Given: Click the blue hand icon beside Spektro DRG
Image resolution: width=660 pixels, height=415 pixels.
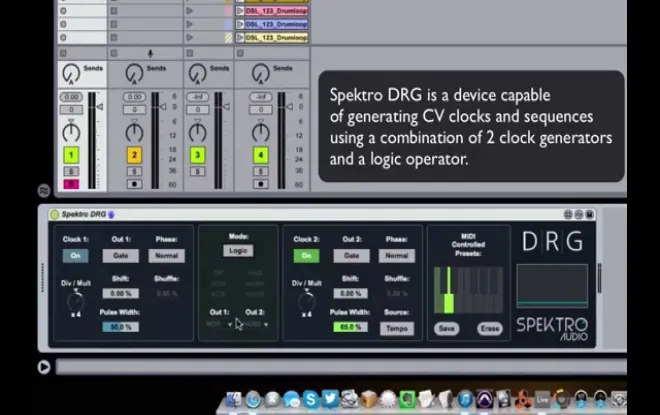Looking at the screenshot, I should pos(112,215).
